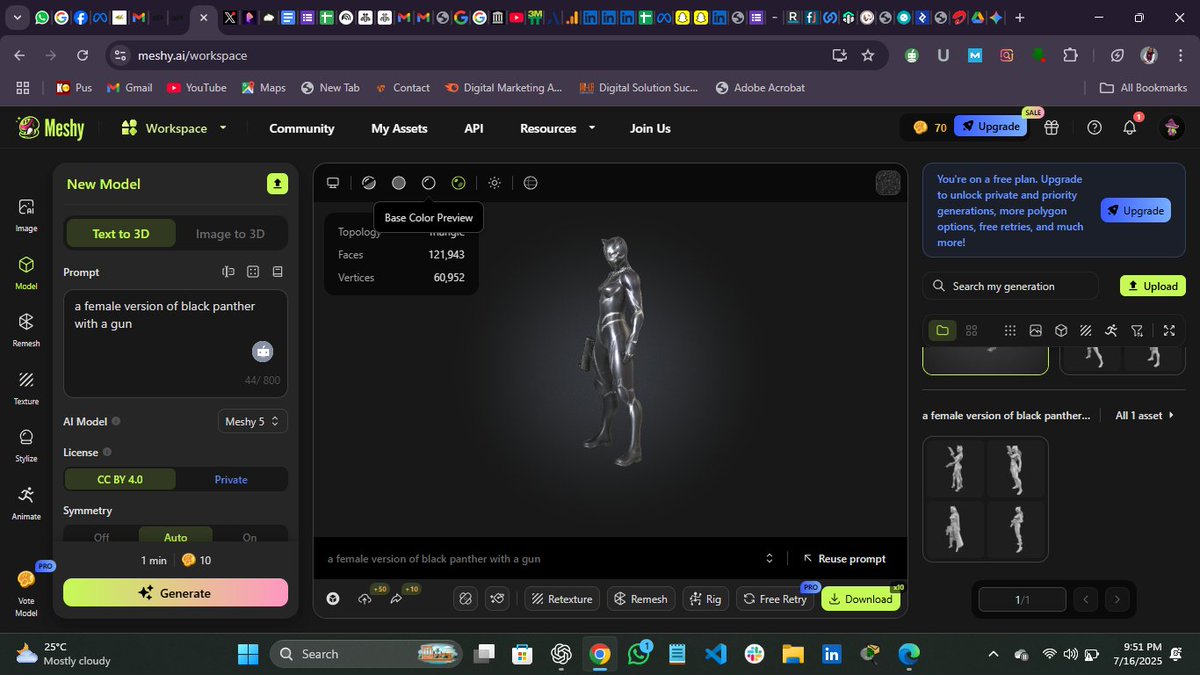1200x675 pixels.
Task: Open the Join Us menu item
Action: pos(650,128)
